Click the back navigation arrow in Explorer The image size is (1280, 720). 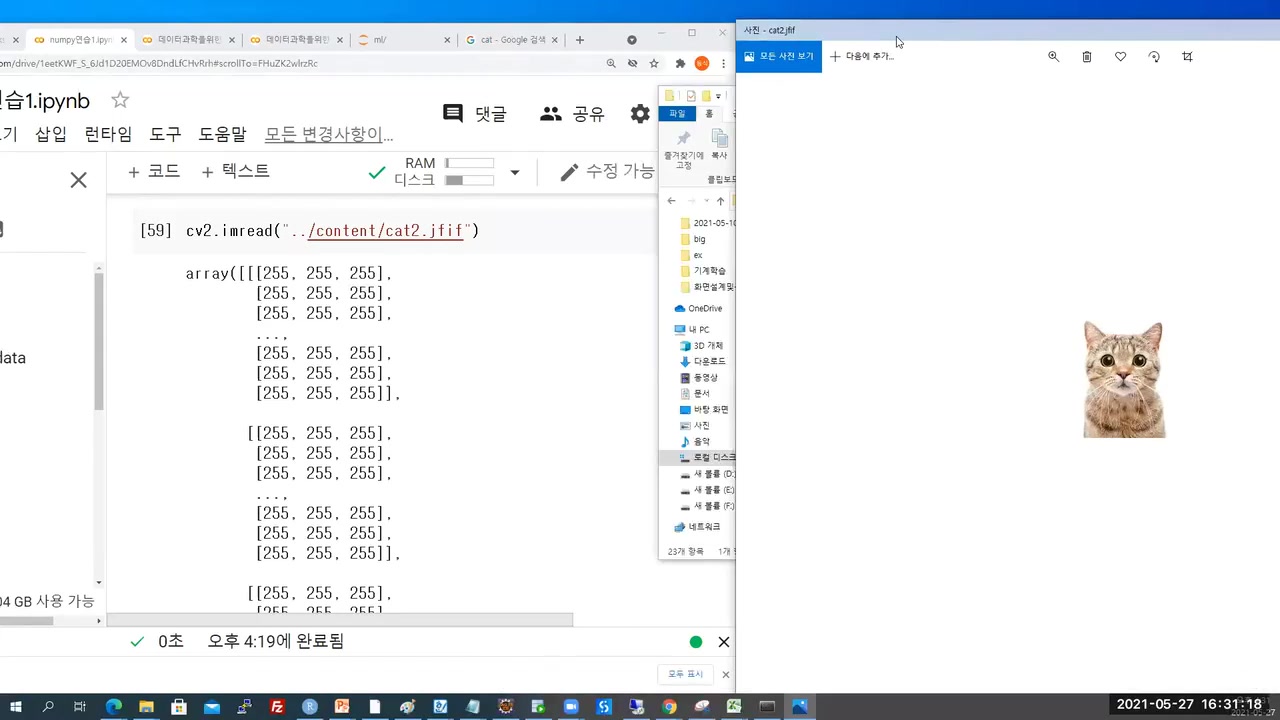[x=671, y=201]
